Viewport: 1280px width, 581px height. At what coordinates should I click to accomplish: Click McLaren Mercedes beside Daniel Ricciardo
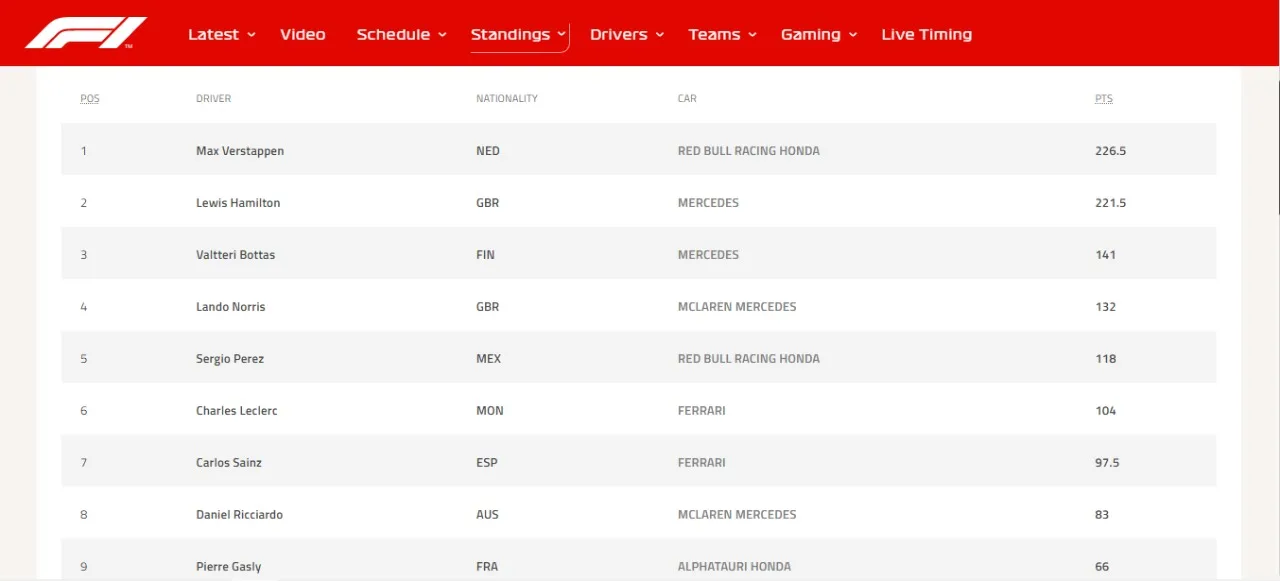[737, 515]
